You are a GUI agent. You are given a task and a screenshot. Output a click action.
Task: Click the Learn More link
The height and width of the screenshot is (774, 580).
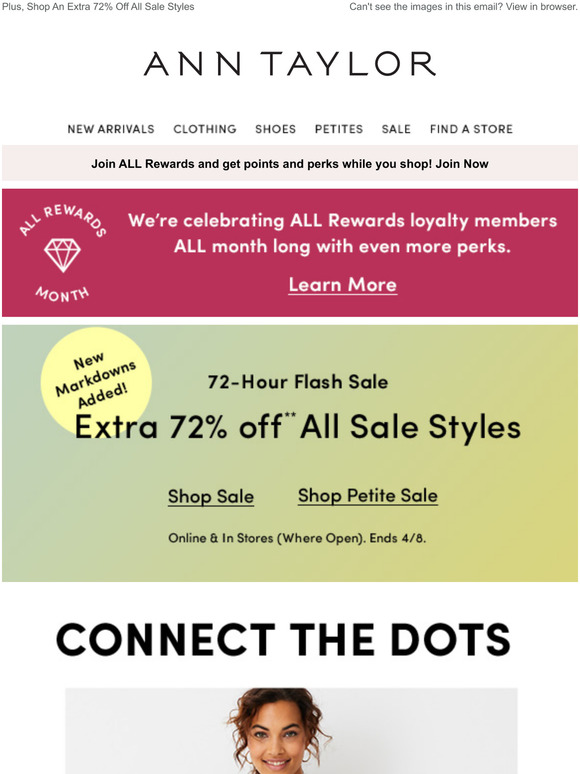(343, 285)
